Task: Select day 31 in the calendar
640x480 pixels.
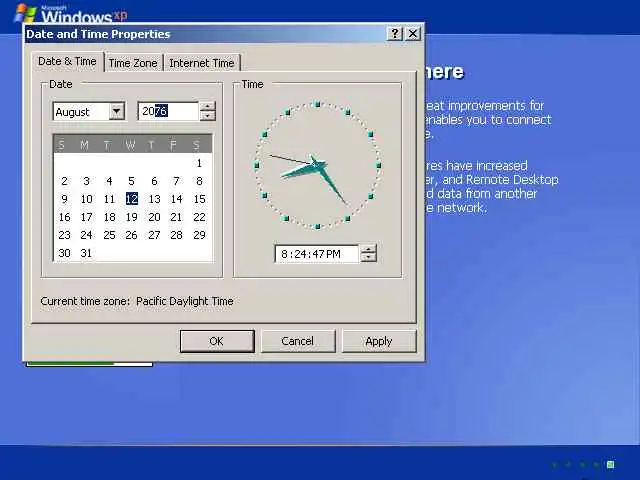Action: point(87,253)
